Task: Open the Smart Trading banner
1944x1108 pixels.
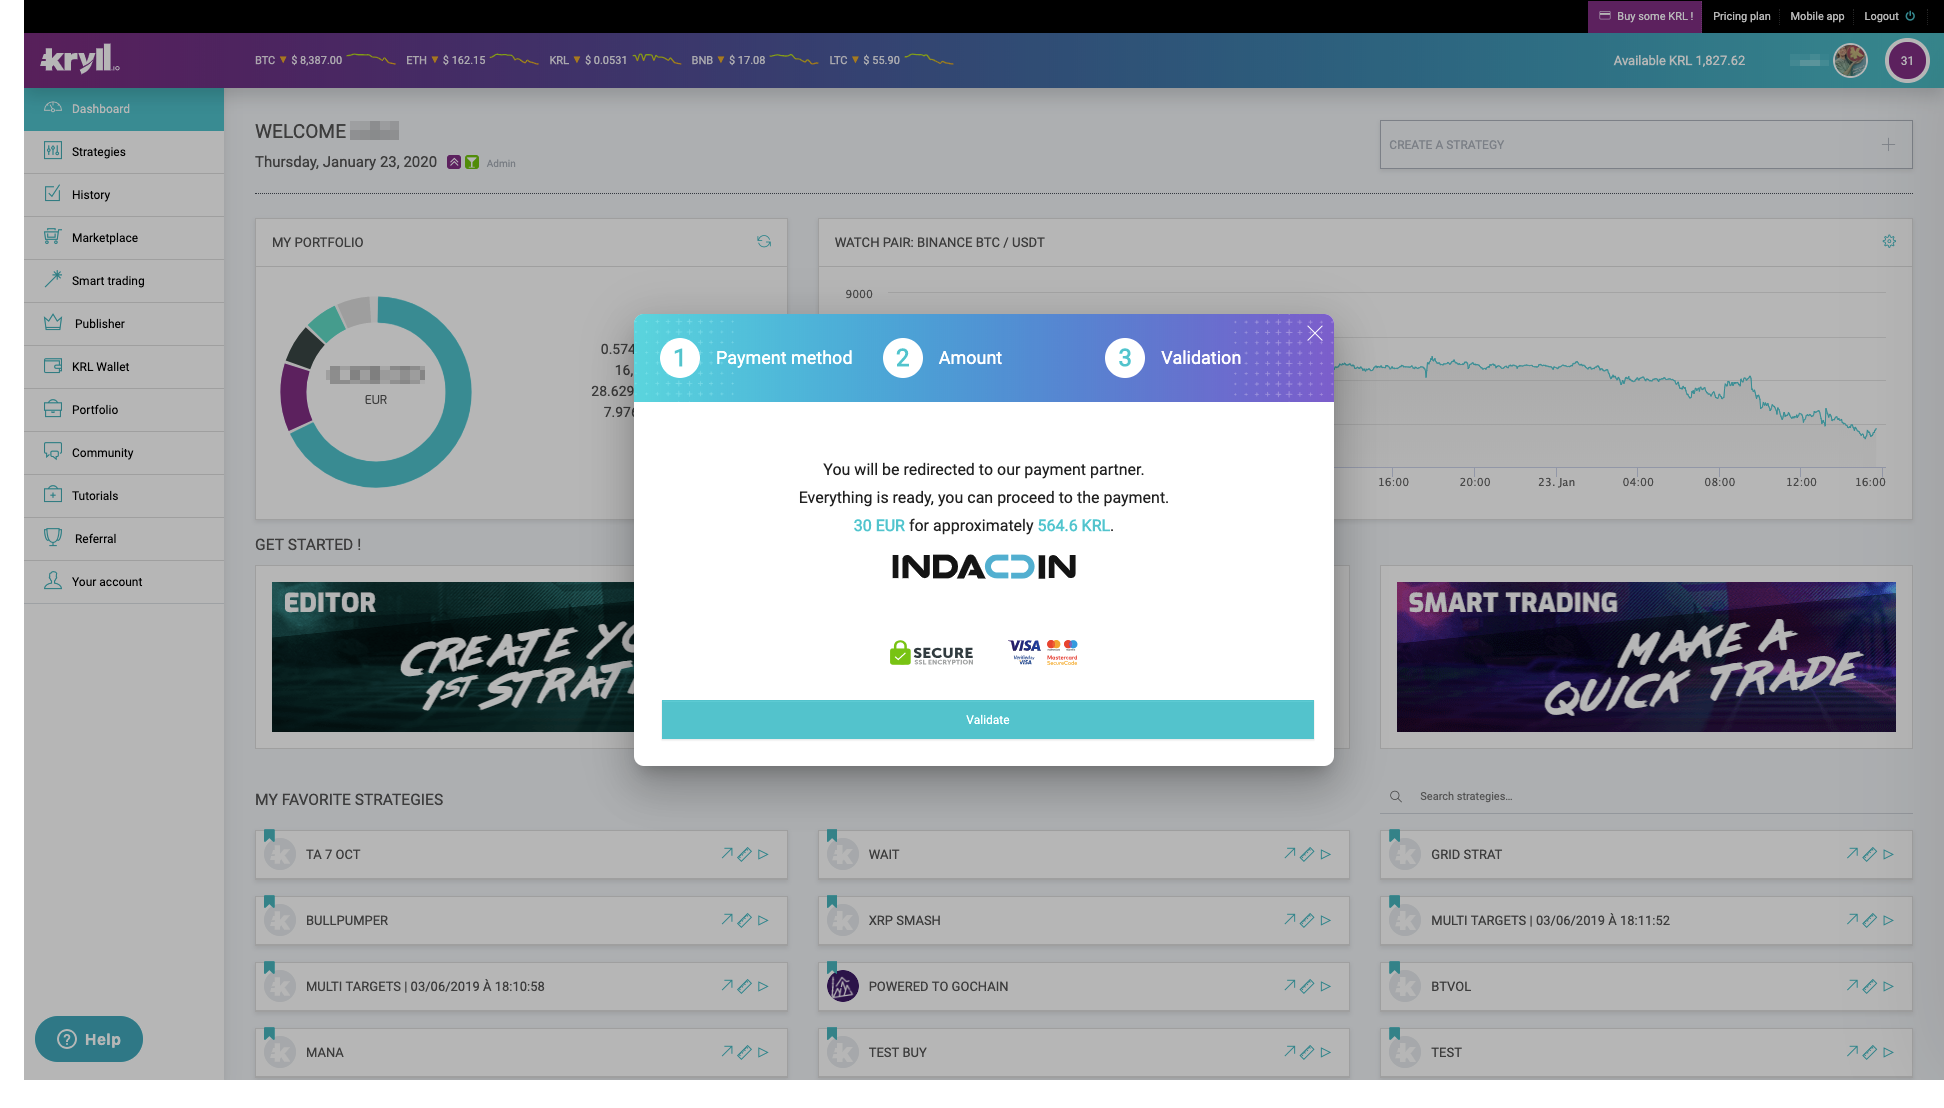Action: tap(1646, 657)
